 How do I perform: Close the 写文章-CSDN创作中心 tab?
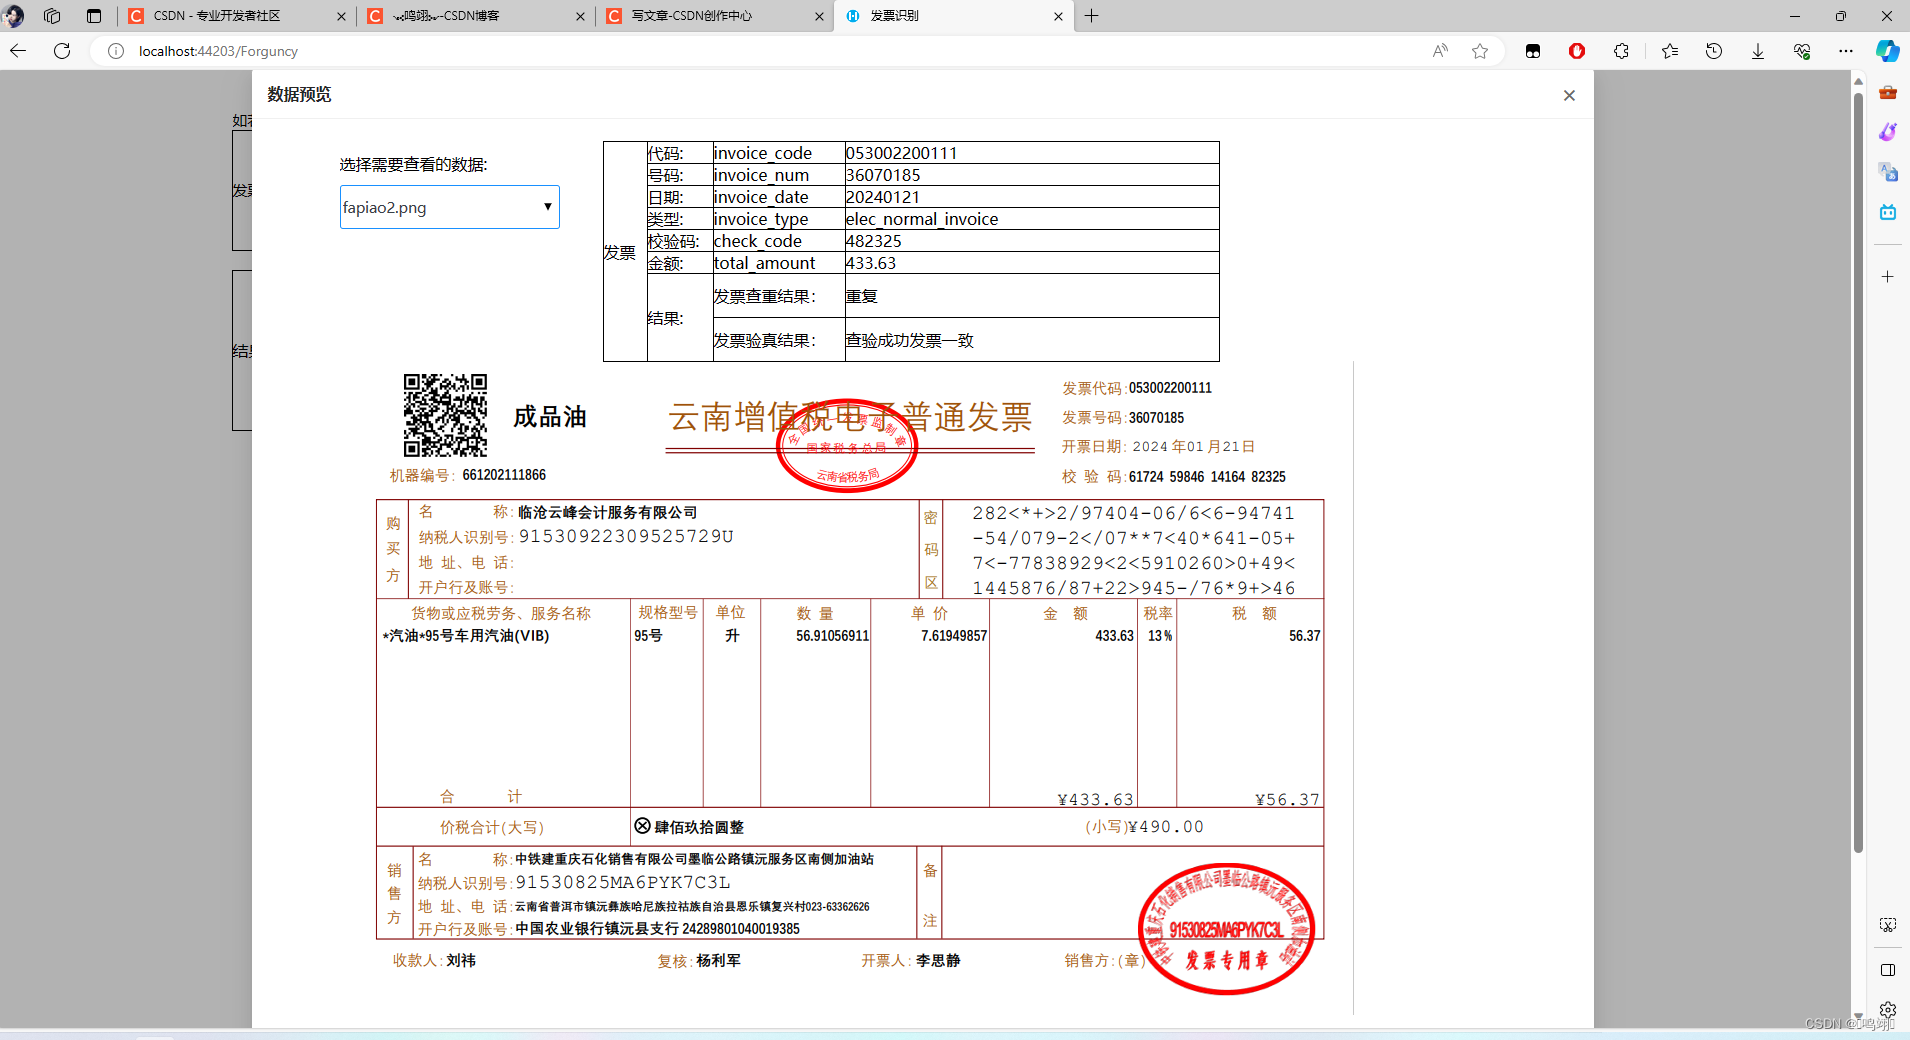coord(820,16)
